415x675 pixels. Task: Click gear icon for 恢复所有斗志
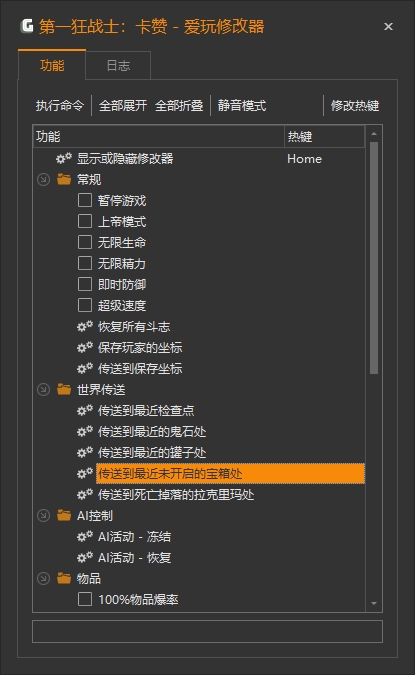click(85, 326)
